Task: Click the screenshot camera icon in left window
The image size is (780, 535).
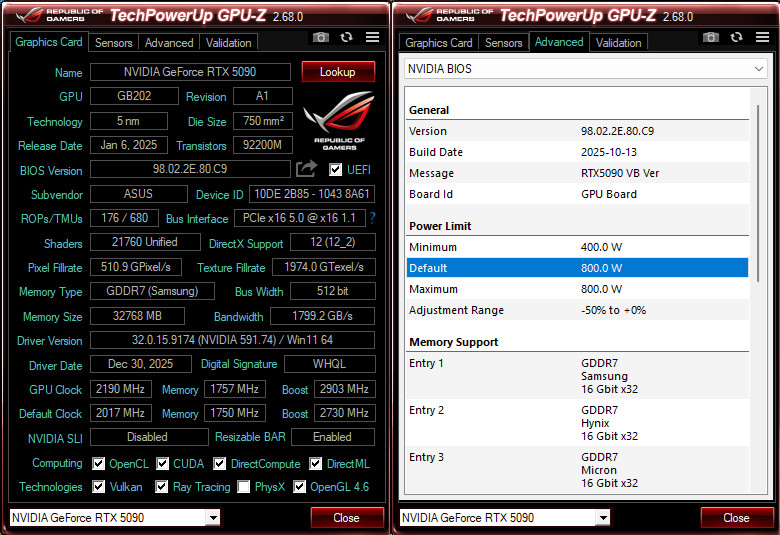Action: point(320,37)
